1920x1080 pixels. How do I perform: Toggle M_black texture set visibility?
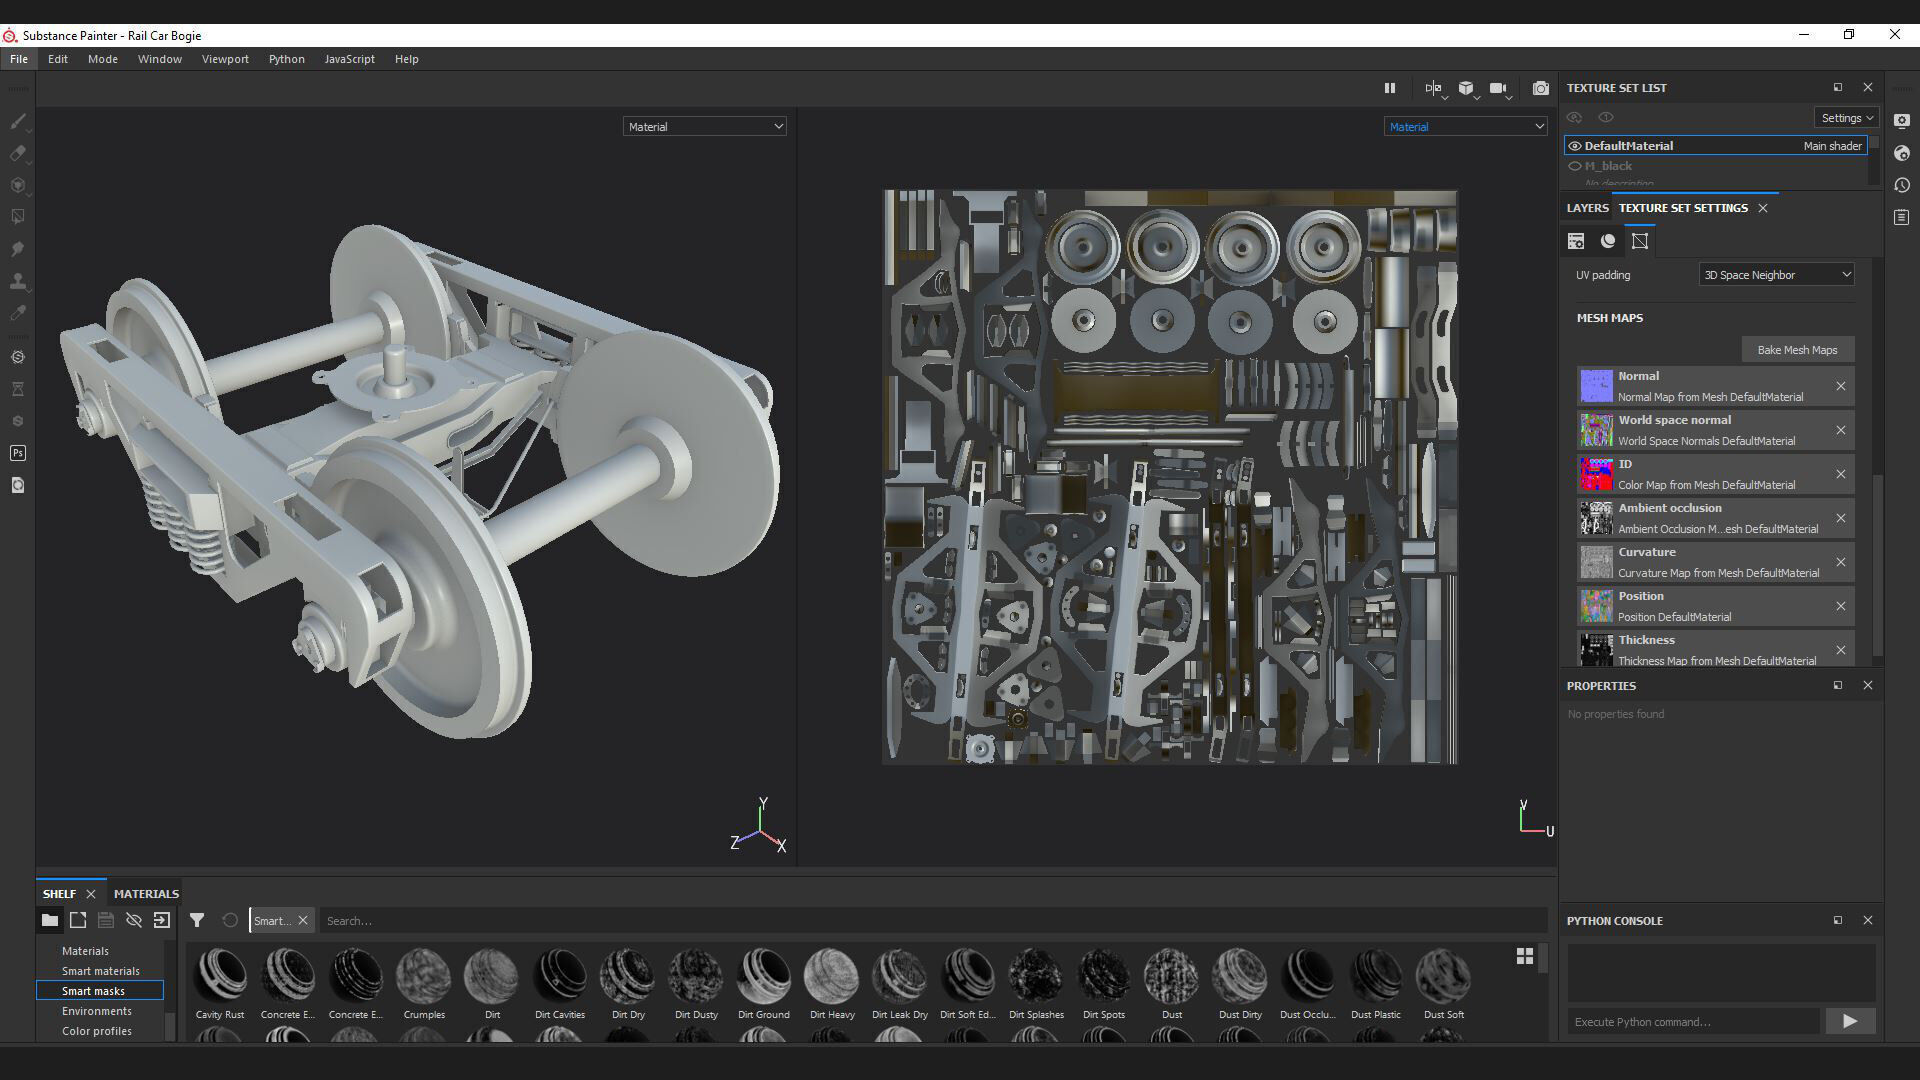point(1575,166)
